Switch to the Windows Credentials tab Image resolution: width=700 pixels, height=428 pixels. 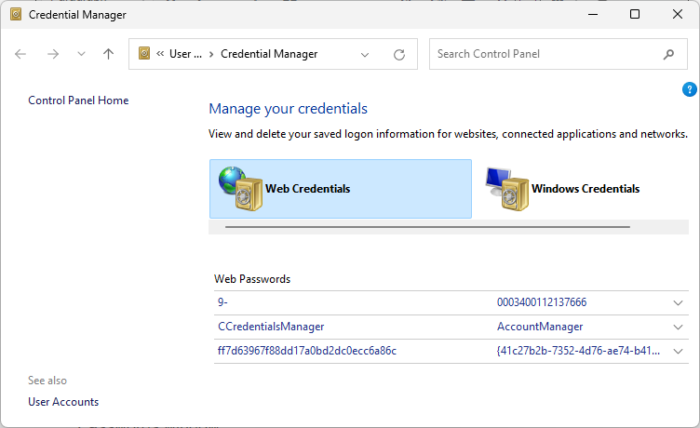point(585,188)
